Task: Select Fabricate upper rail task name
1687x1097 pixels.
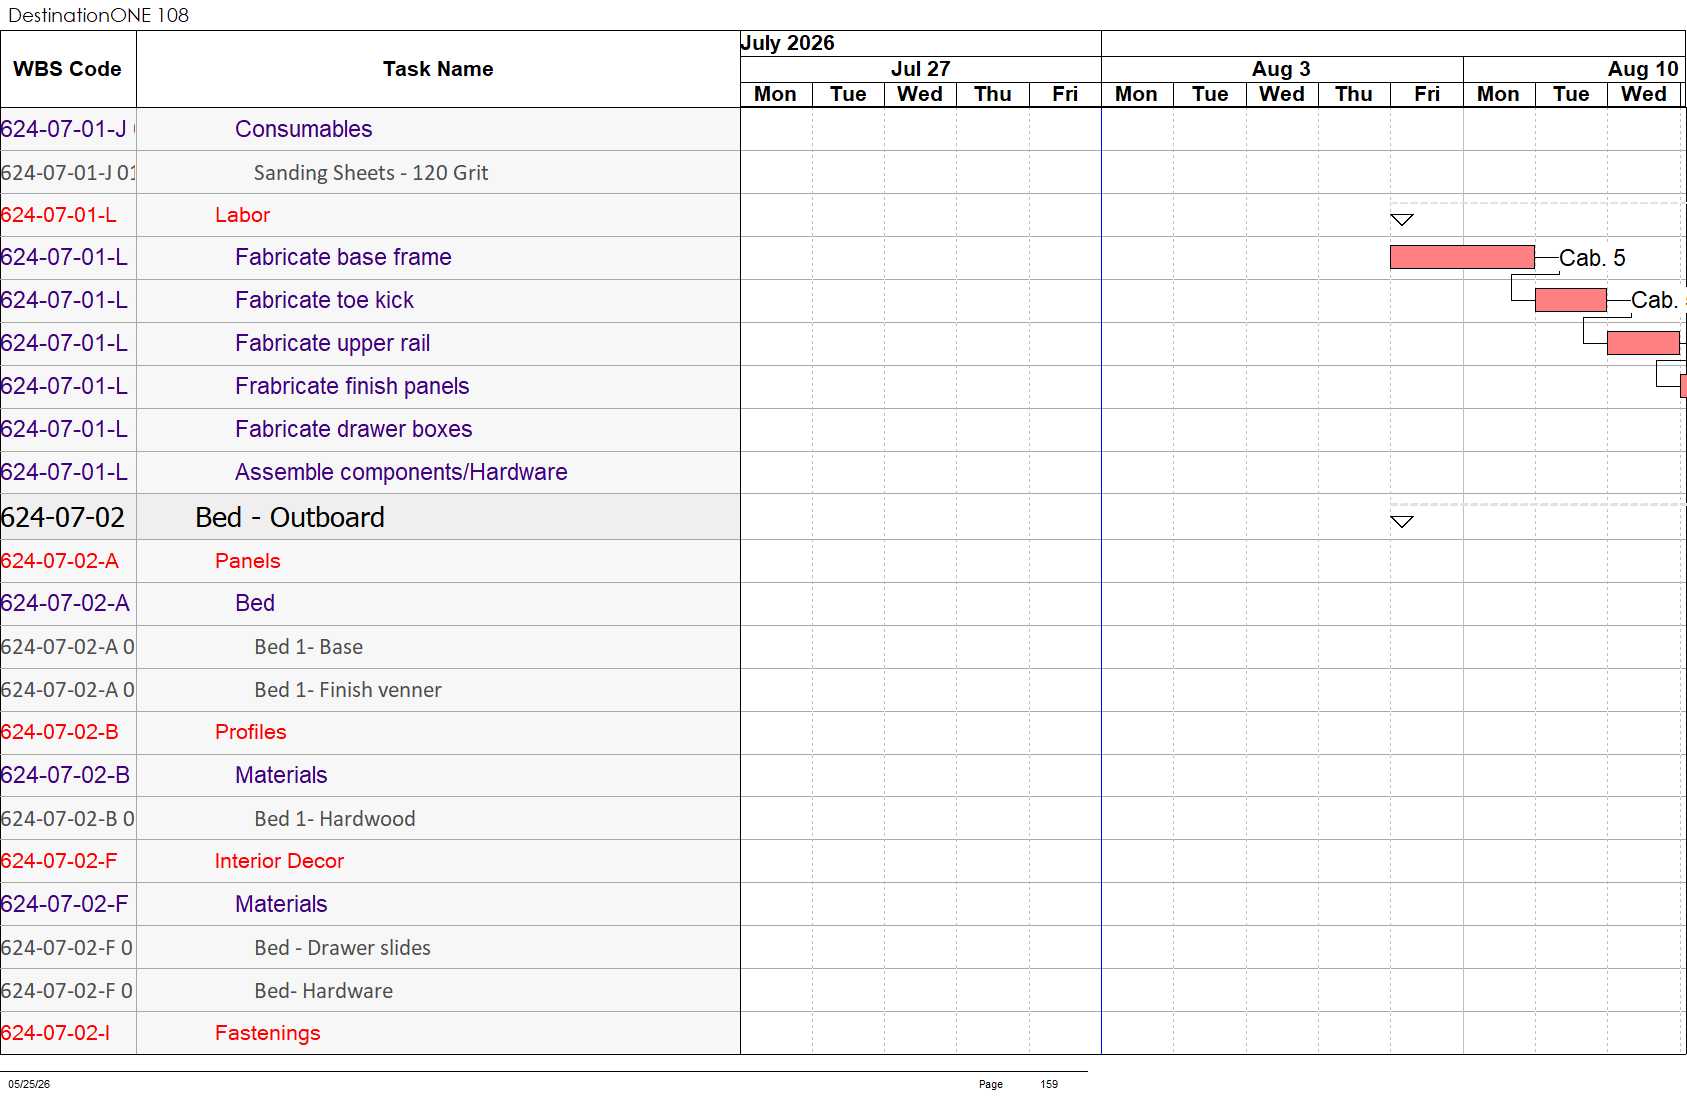Action: 332,343
